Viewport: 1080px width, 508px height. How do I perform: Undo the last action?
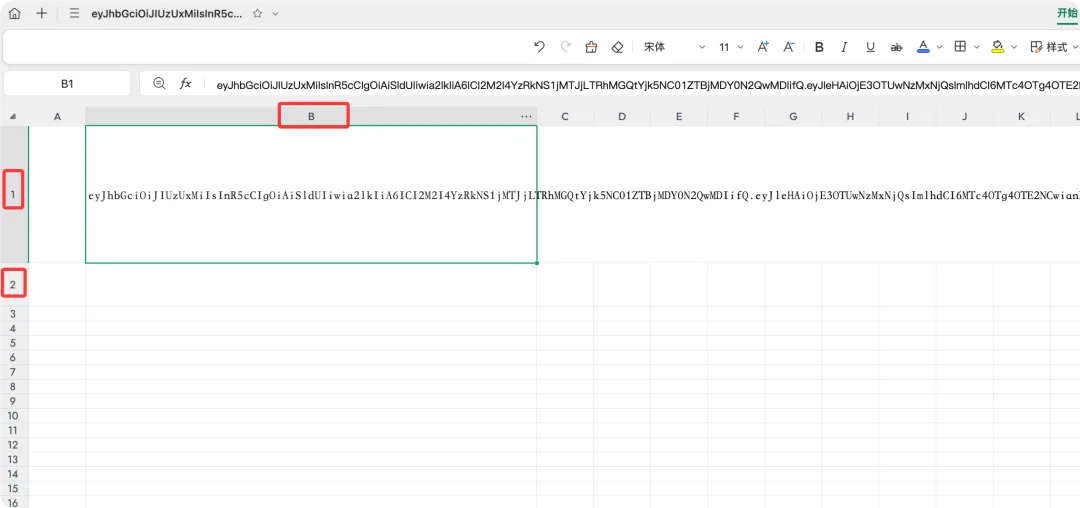pos(539,47)
